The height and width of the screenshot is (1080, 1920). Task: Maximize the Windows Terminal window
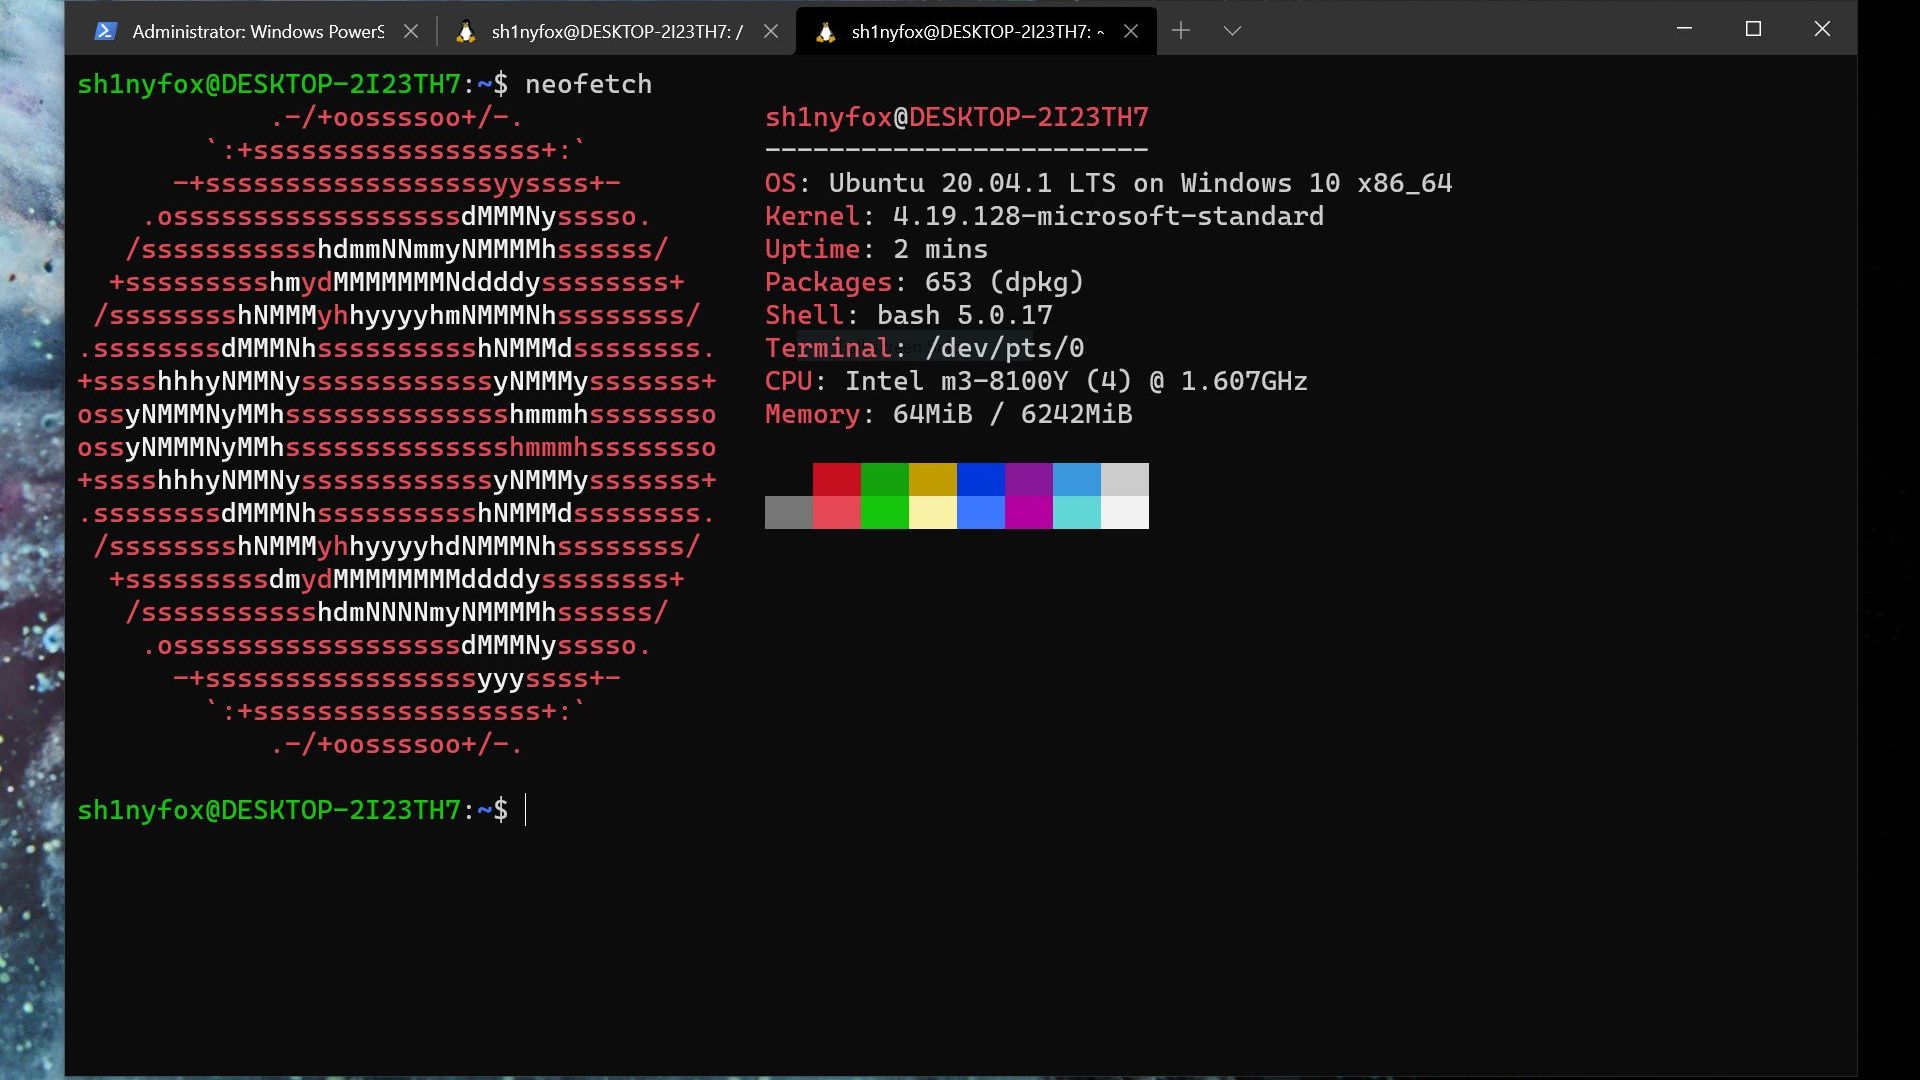click(x=1753, y=29)
